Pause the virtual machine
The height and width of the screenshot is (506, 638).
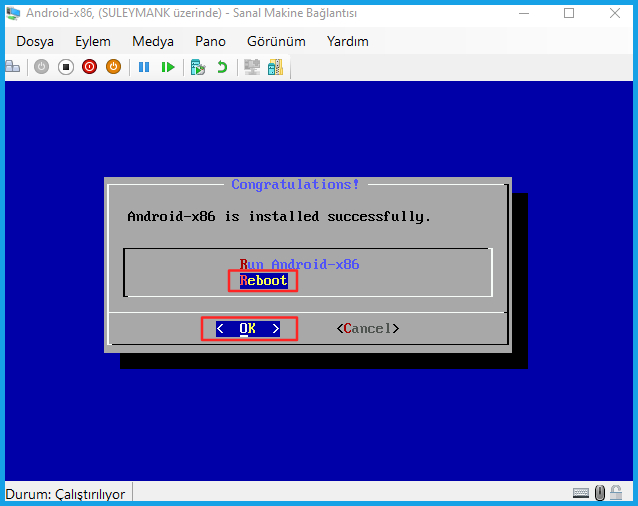pyautogui.click(x=144, y=67)
